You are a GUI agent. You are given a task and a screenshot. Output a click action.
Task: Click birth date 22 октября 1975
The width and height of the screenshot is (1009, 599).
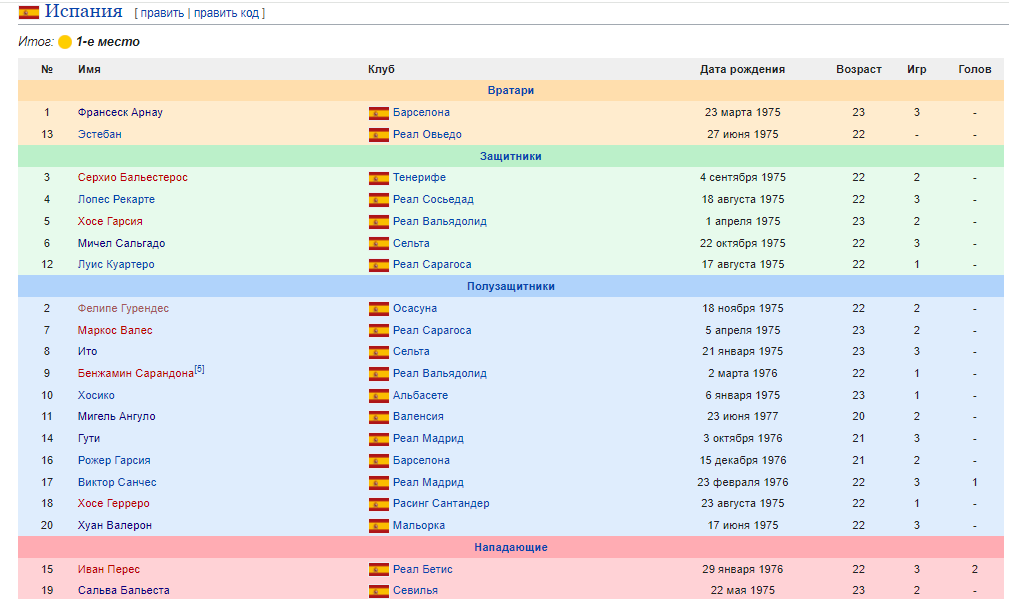(x=743, y=243)
